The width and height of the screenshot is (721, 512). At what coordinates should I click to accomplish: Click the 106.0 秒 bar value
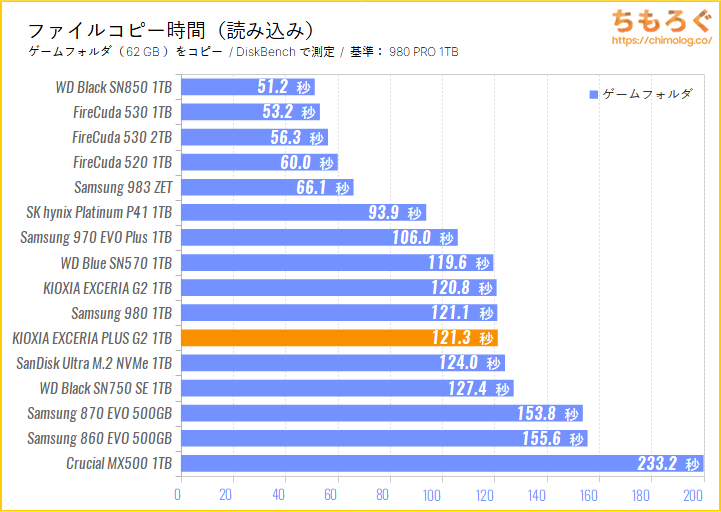pos(423,238)
